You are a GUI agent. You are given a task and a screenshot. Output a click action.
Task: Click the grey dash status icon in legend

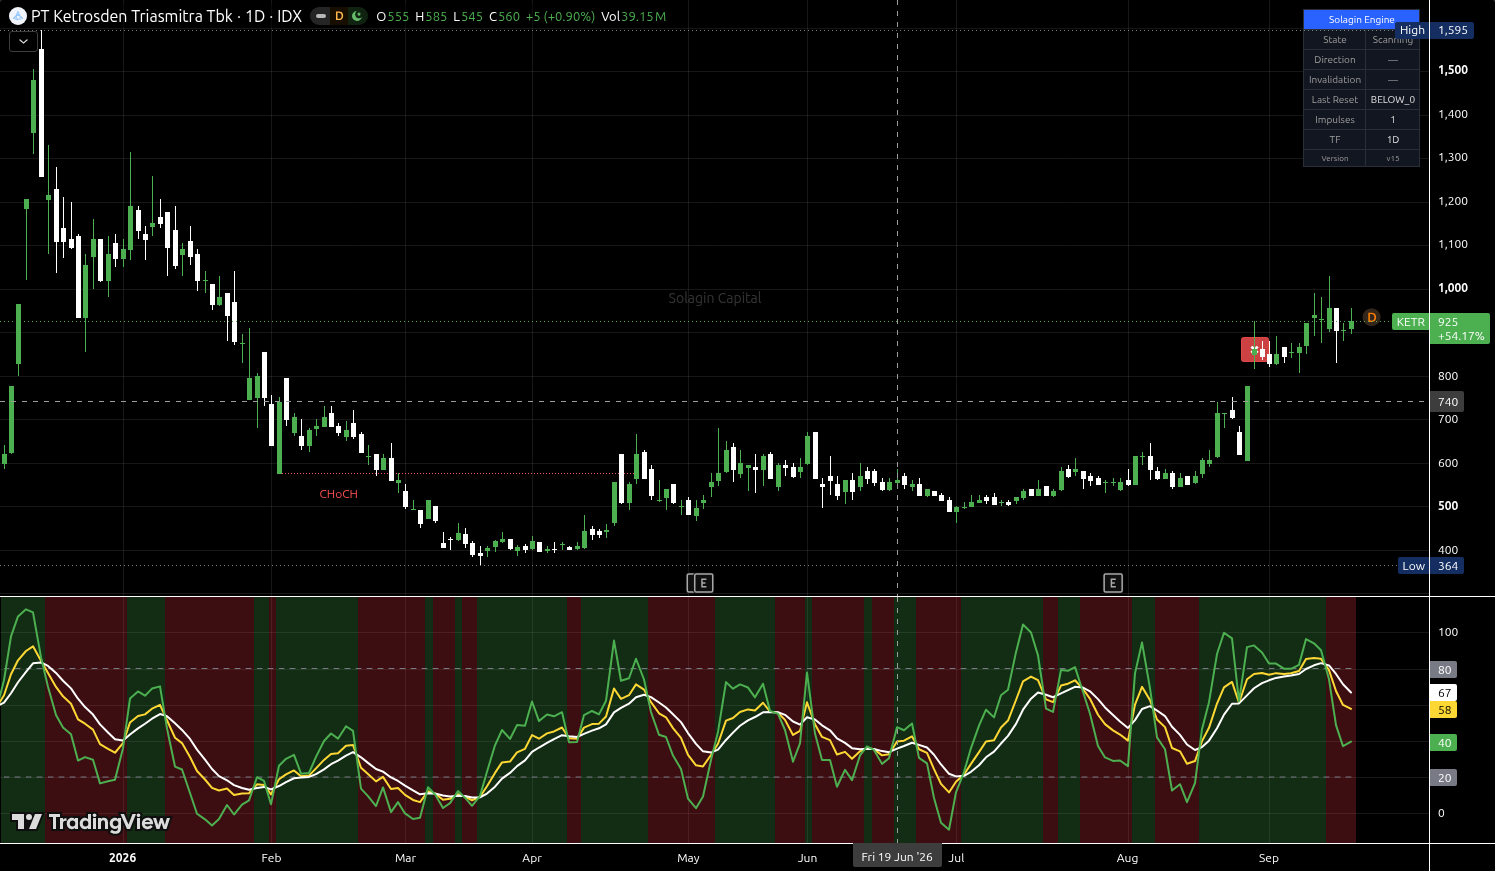321,16
